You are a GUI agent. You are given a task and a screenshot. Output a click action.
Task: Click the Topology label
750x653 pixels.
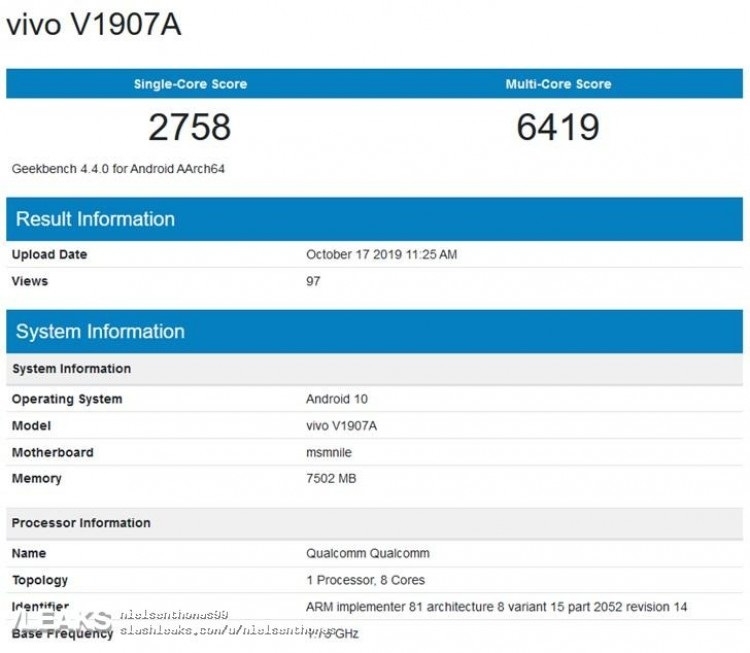40,580
